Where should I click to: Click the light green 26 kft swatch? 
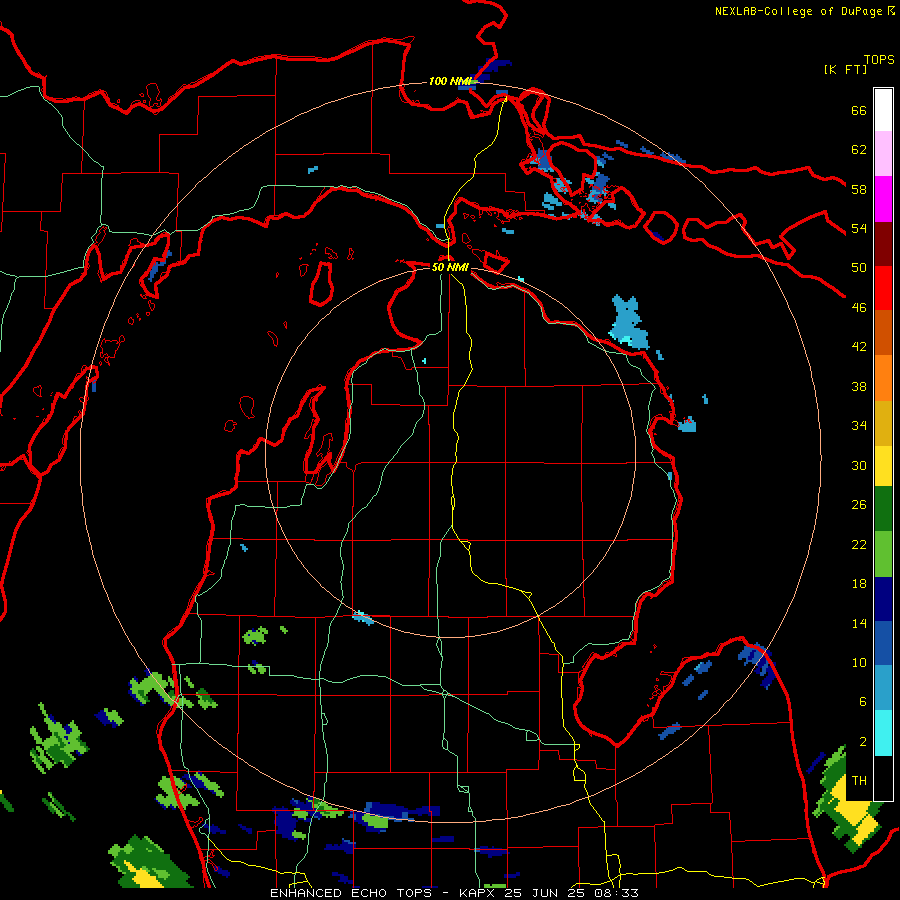pyautogui.click(x=883, y=554)
